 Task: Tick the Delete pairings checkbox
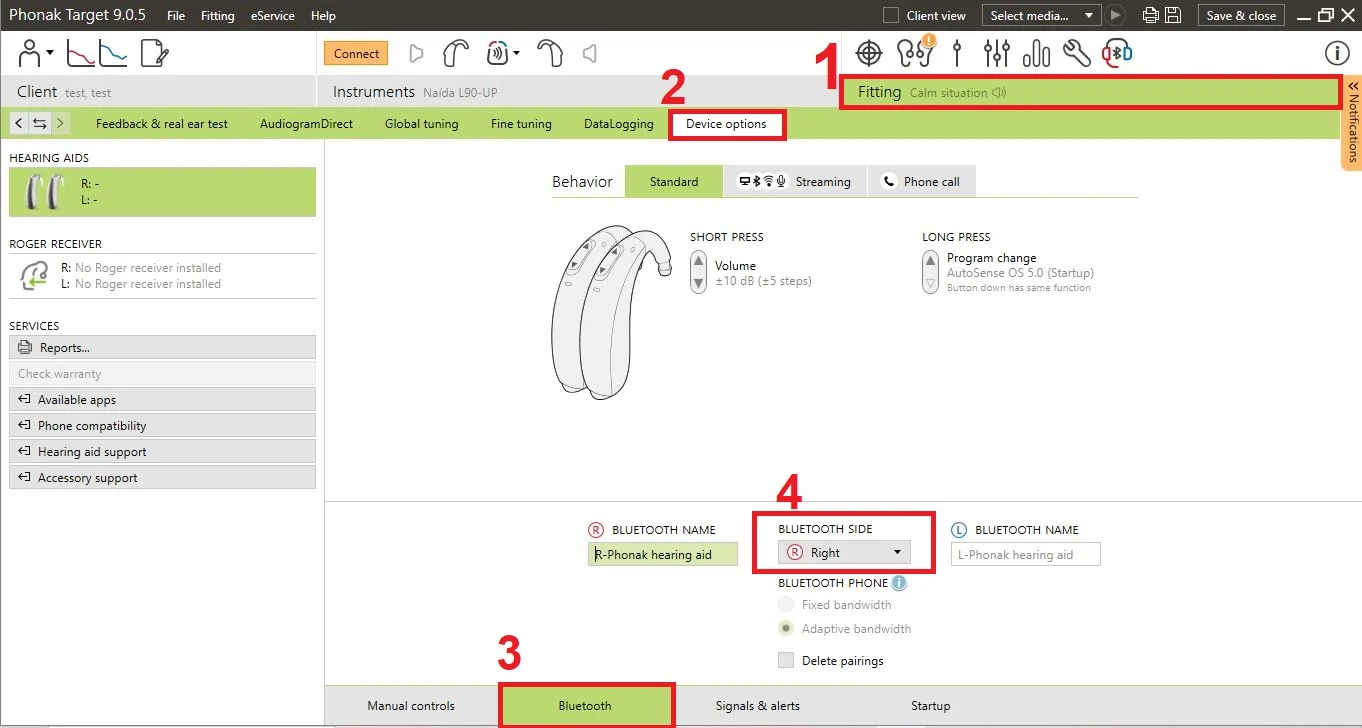coord(786,660)
